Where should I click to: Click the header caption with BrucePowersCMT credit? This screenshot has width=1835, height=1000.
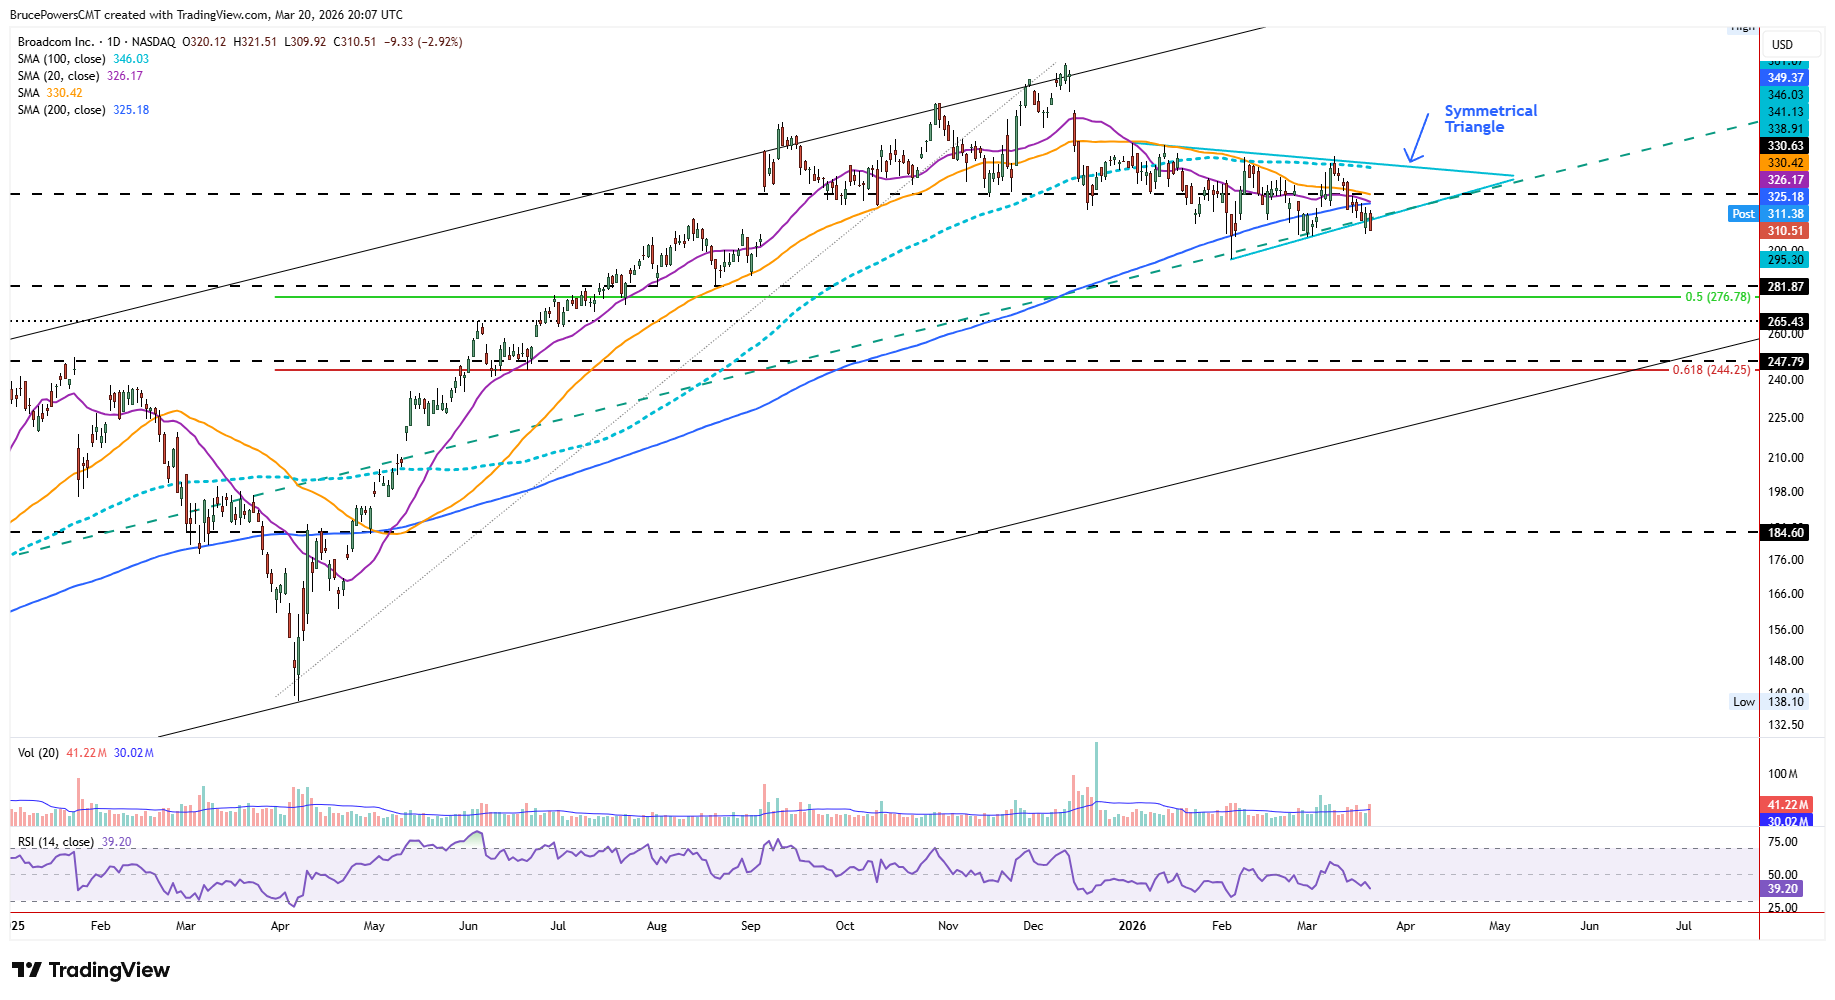pyautogui.click(x=206, y=15)
